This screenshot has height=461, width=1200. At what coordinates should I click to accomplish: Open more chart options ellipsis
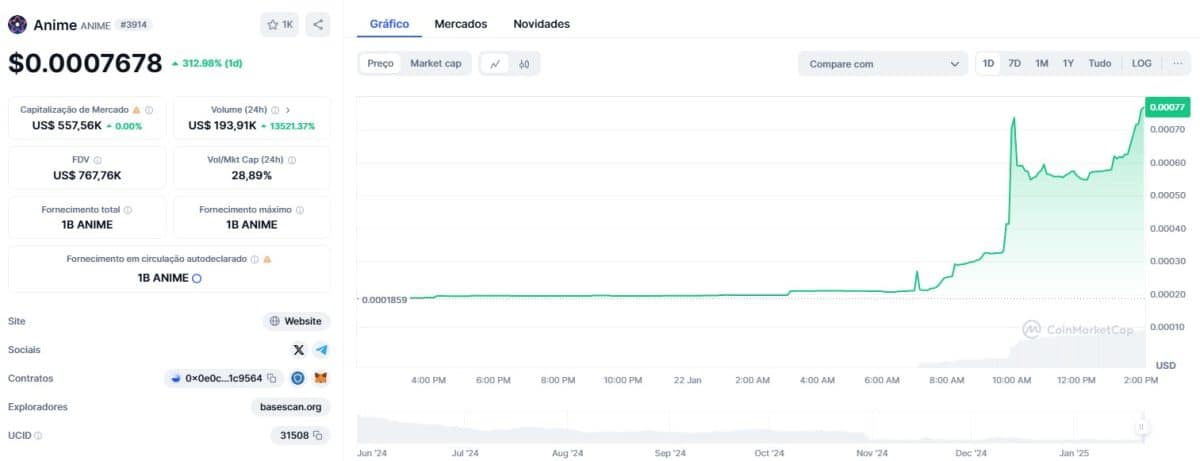click(x=1178, y=64)
